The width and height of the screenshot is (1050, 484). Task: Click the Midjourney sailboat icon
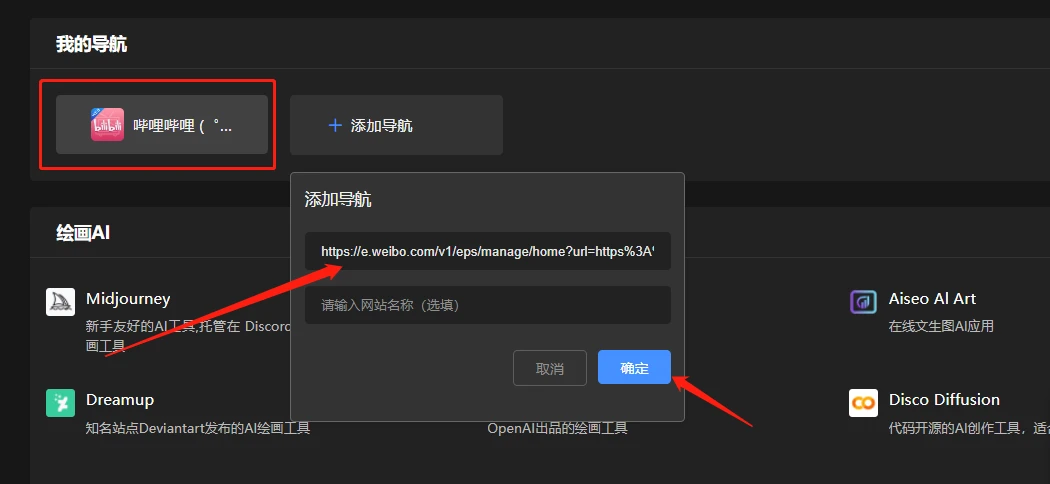tap(60, 302)
